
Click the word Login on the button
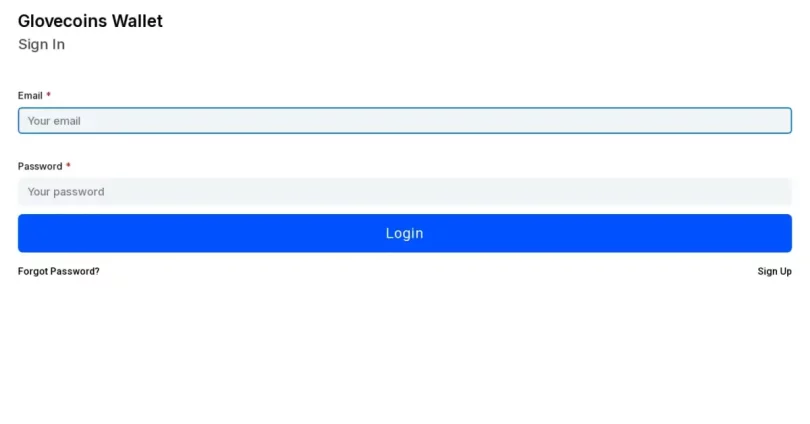pyautogui.click(x=404, y=233)
